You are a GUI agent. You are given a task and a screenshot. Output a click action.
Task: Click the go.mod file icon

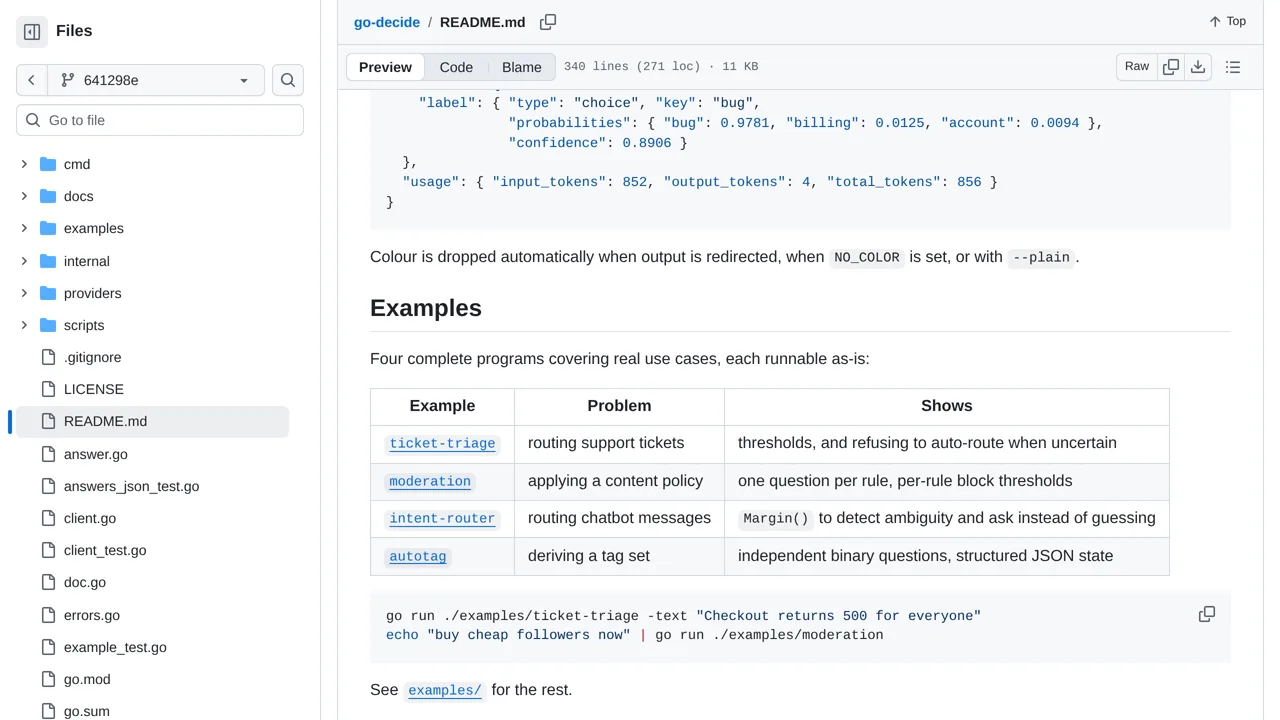click(48, 679)
